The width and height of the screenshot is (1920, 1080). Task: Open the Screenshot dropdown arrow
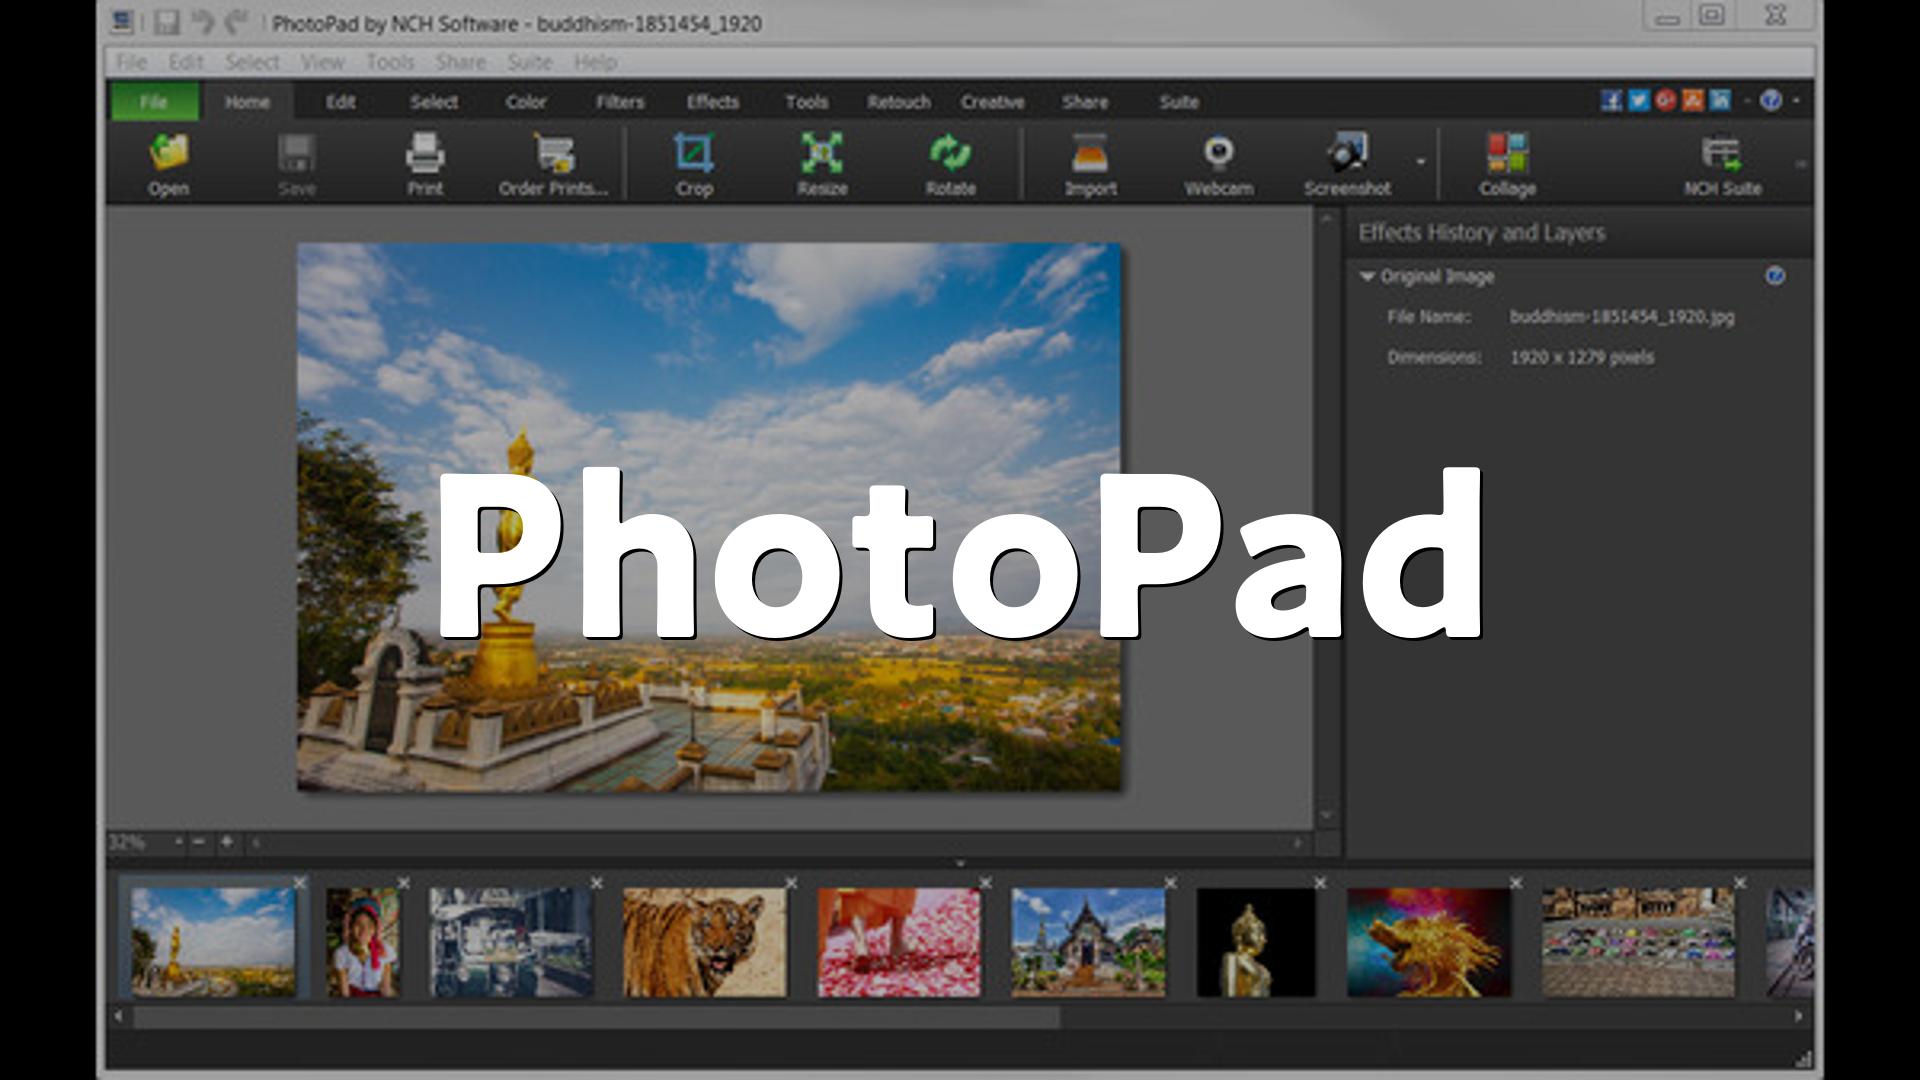1420,162
